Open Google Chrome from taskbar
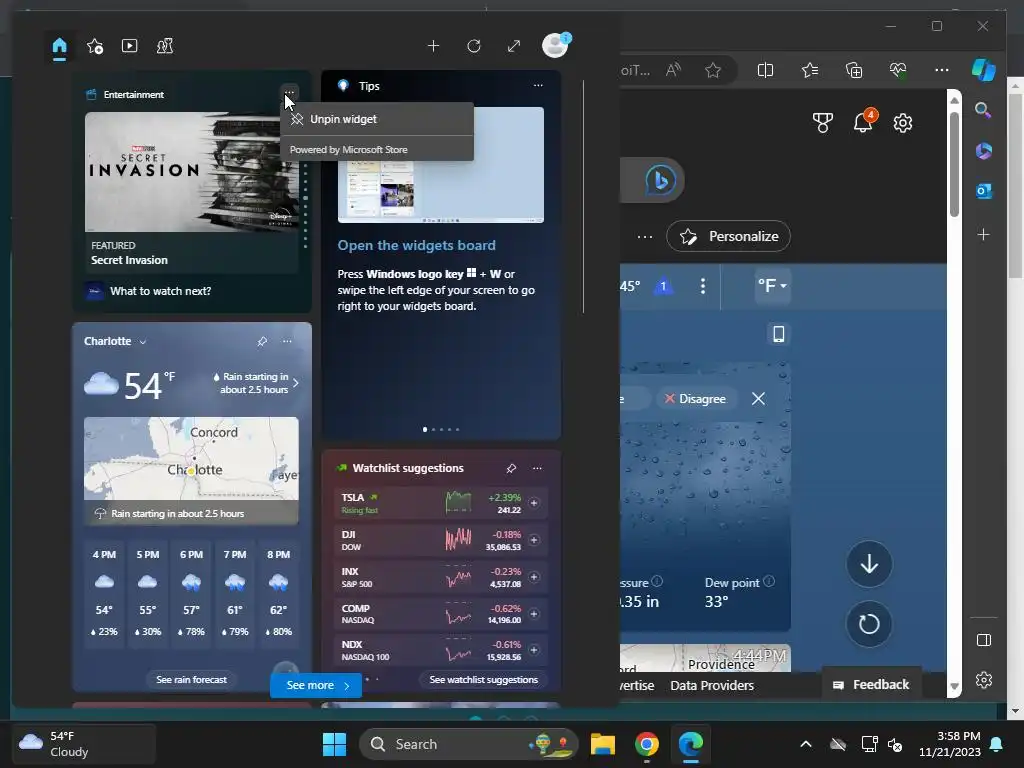The height and width of the screenshot is (768, 1024). pos(647,744)
